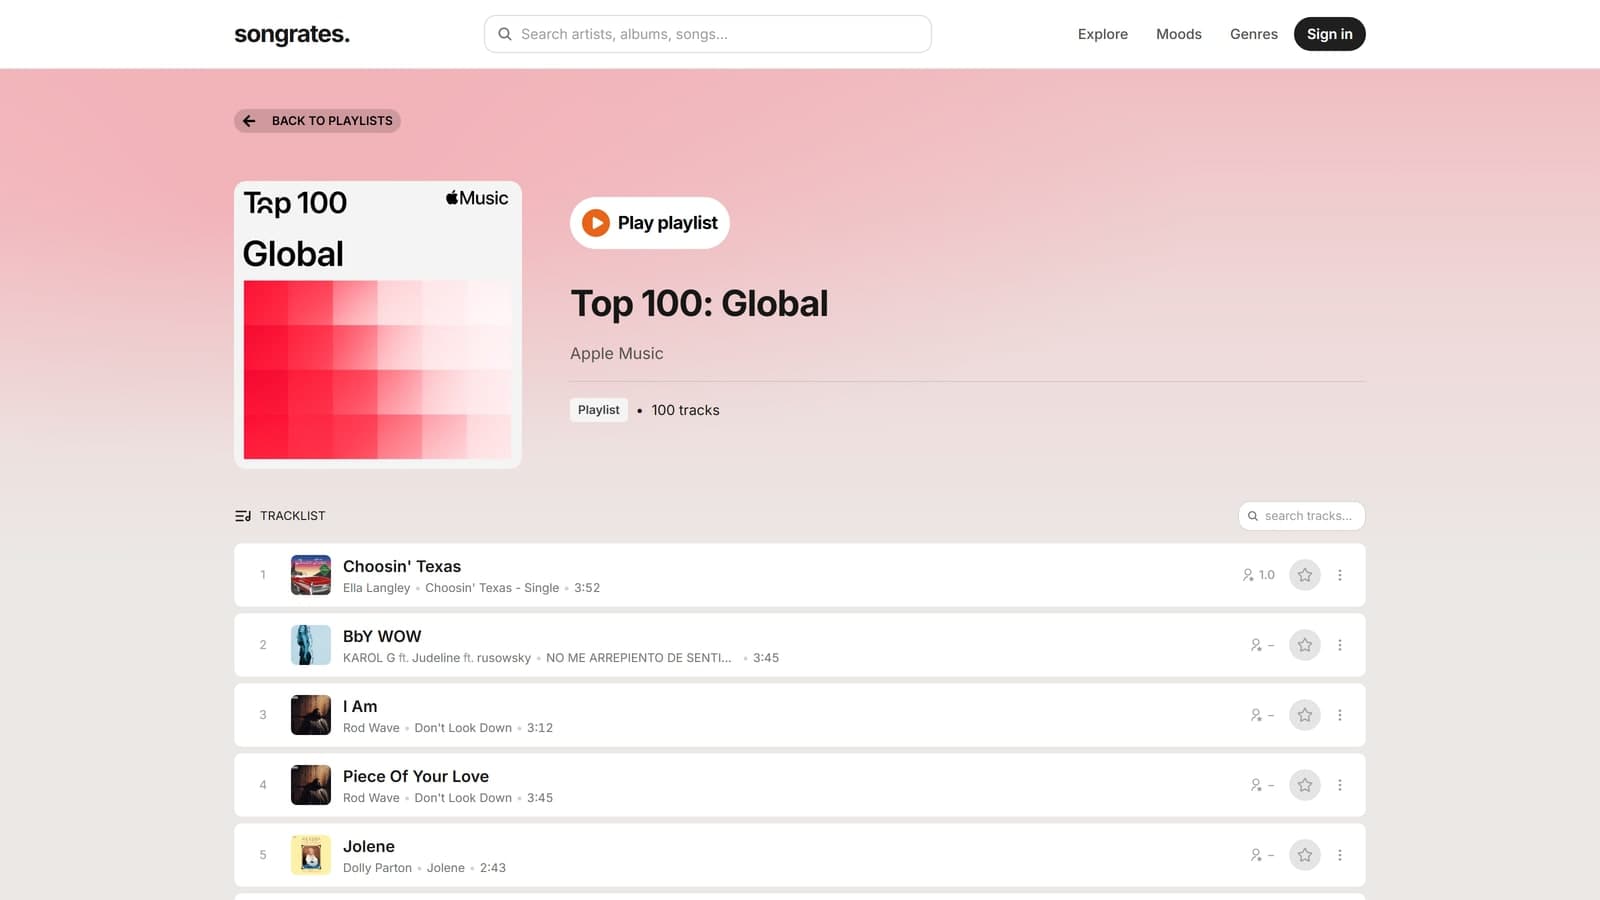Open more options for Piece Of Your Love
1600x900 pixels.
coord(1340,785)
